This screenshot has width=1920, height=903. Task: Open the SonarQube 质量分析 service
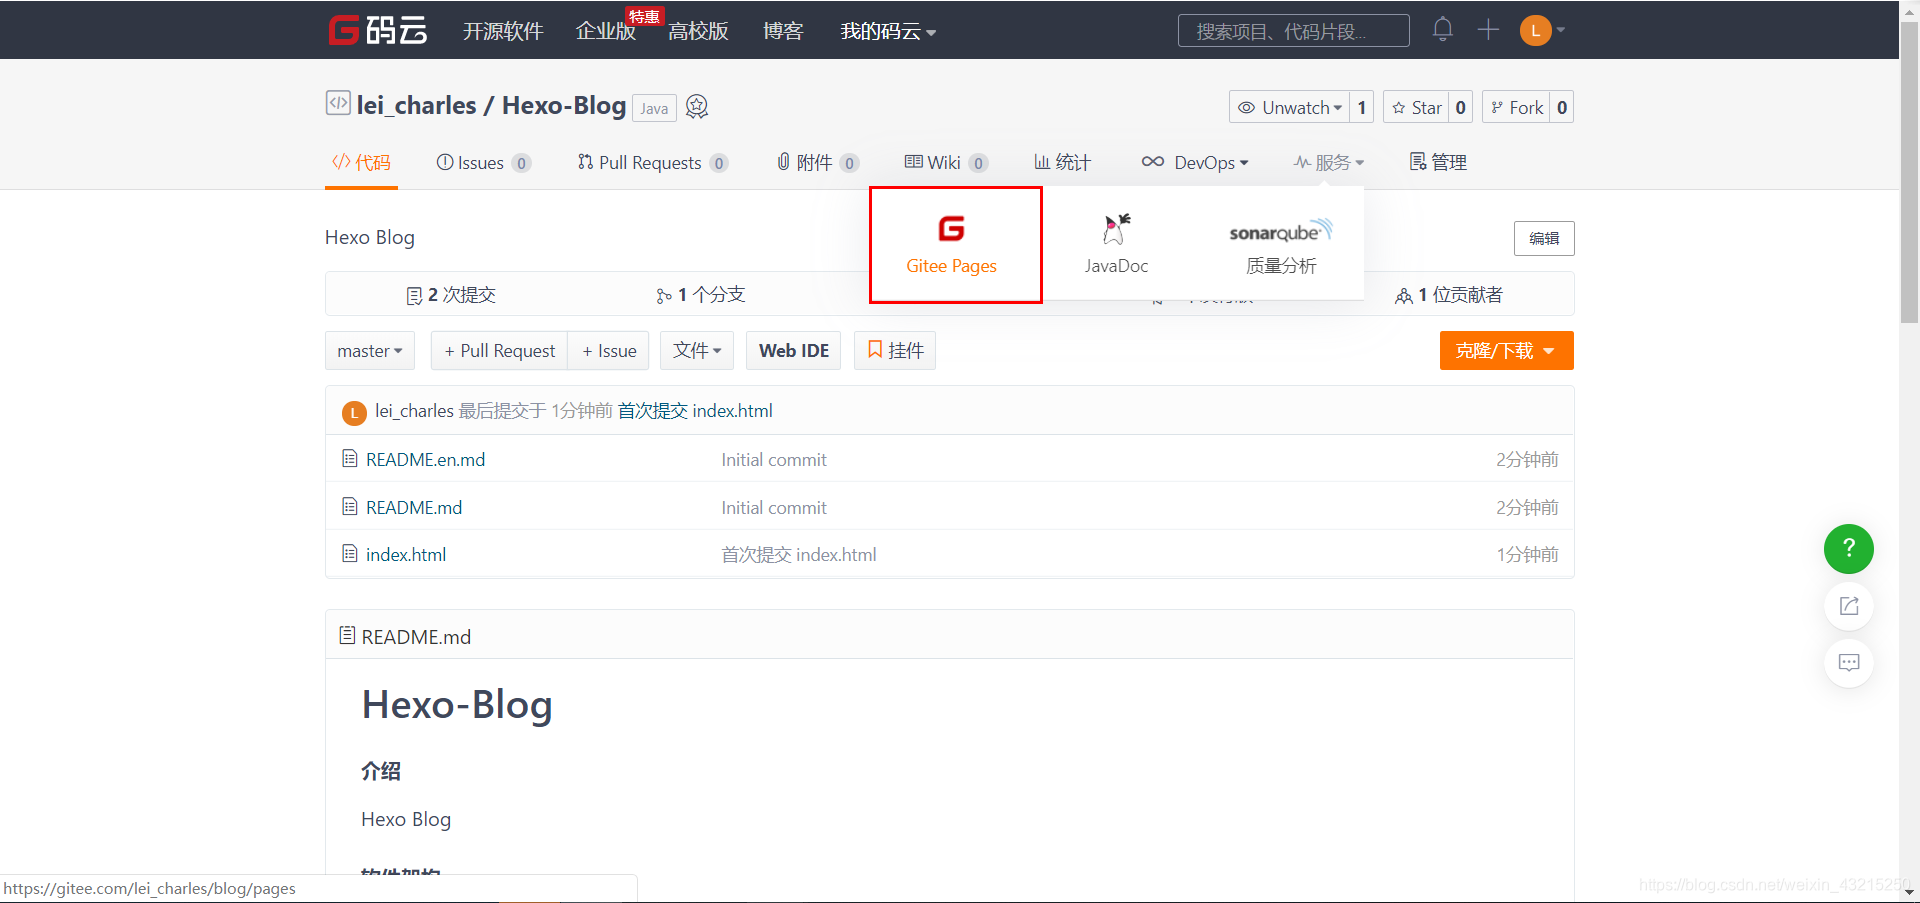[x=1281, y=246]
